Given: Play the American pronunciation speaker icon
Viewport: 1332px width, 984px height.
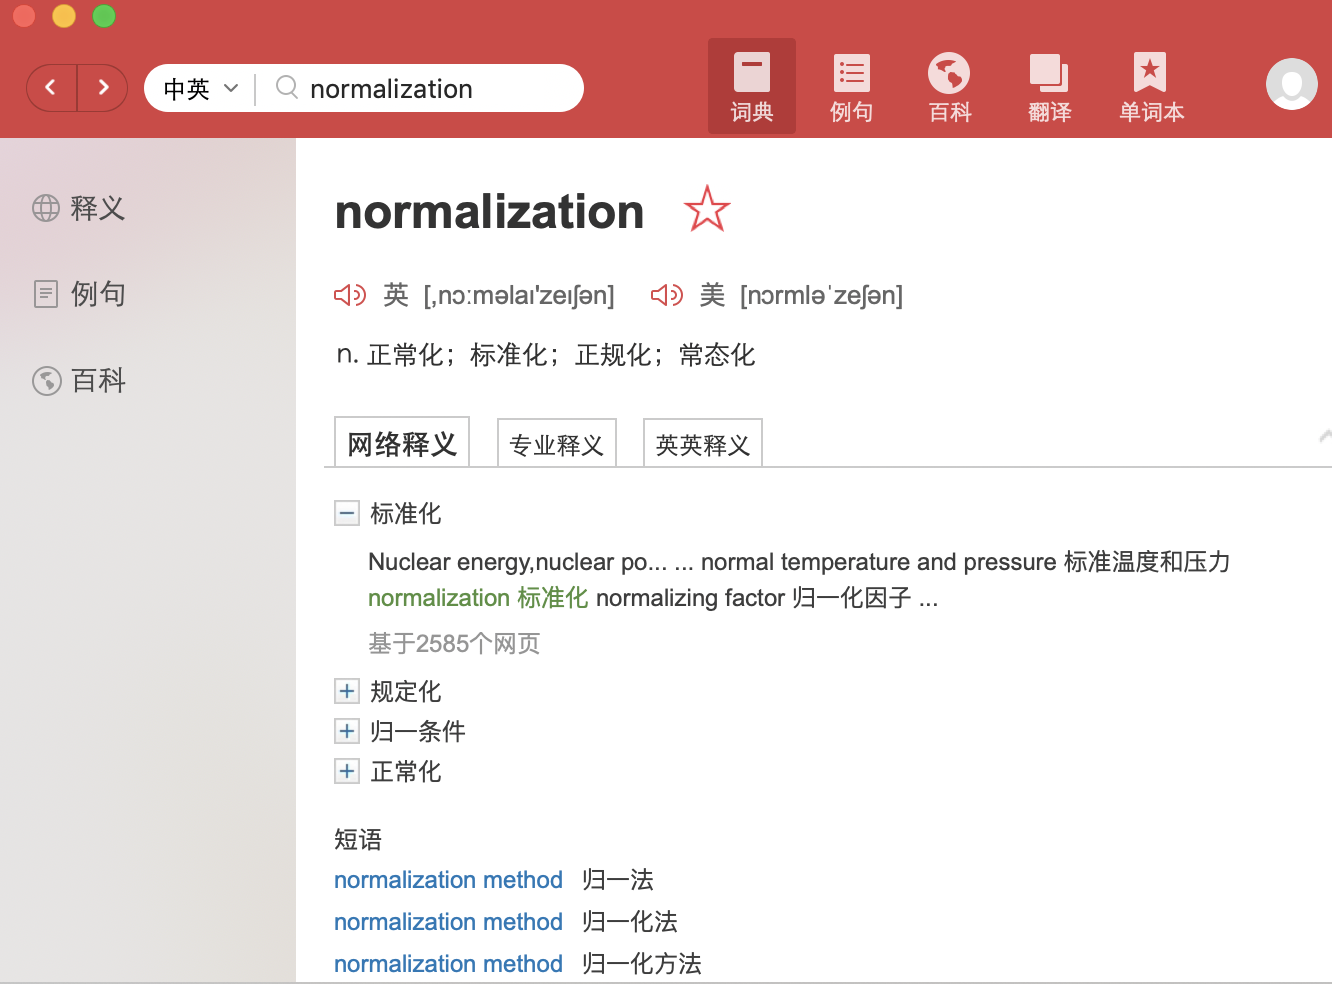Looking at the screenshot, I should click(667, 295).
